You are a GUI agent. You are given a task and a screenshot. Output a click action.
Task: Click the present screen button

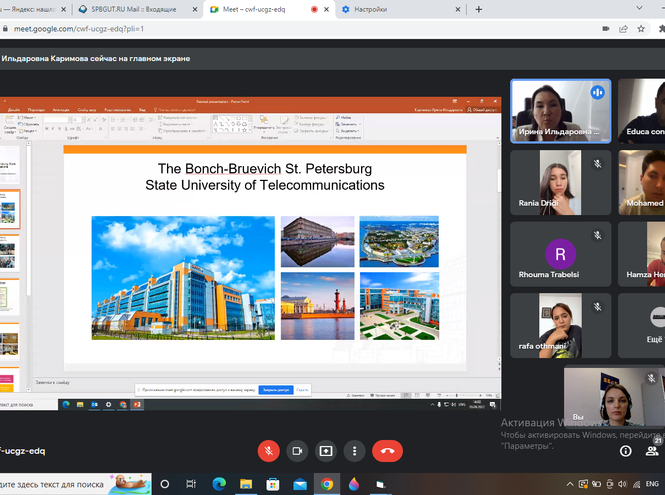coord(326,451)
